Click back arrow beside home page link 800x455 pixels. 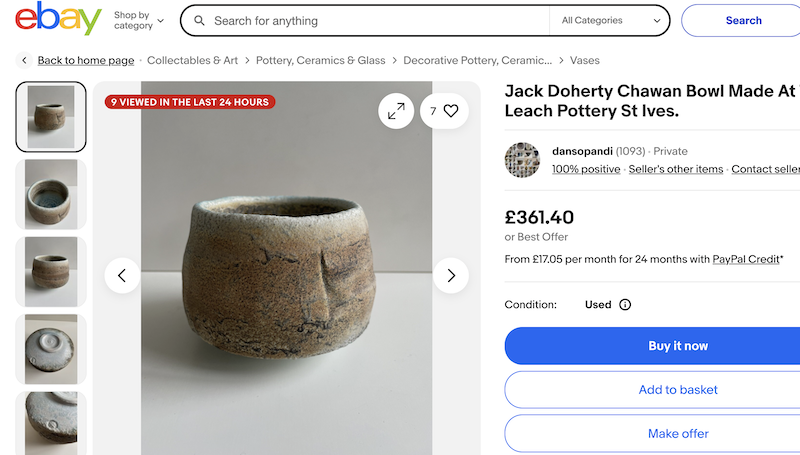(x=24, y=61)
